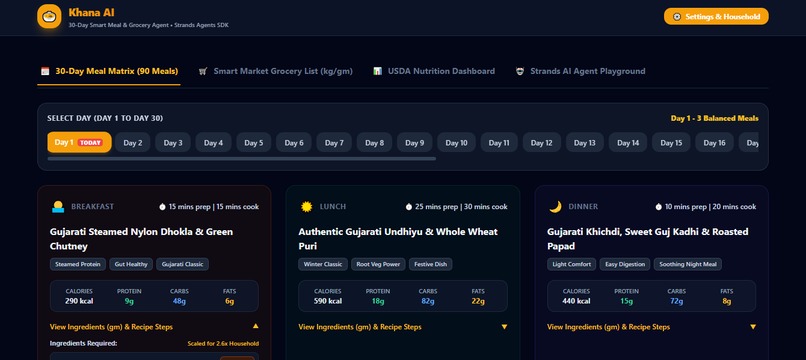Click the sun icon on Lunch card
Screen dimensions: 806x360
(306, 207)
